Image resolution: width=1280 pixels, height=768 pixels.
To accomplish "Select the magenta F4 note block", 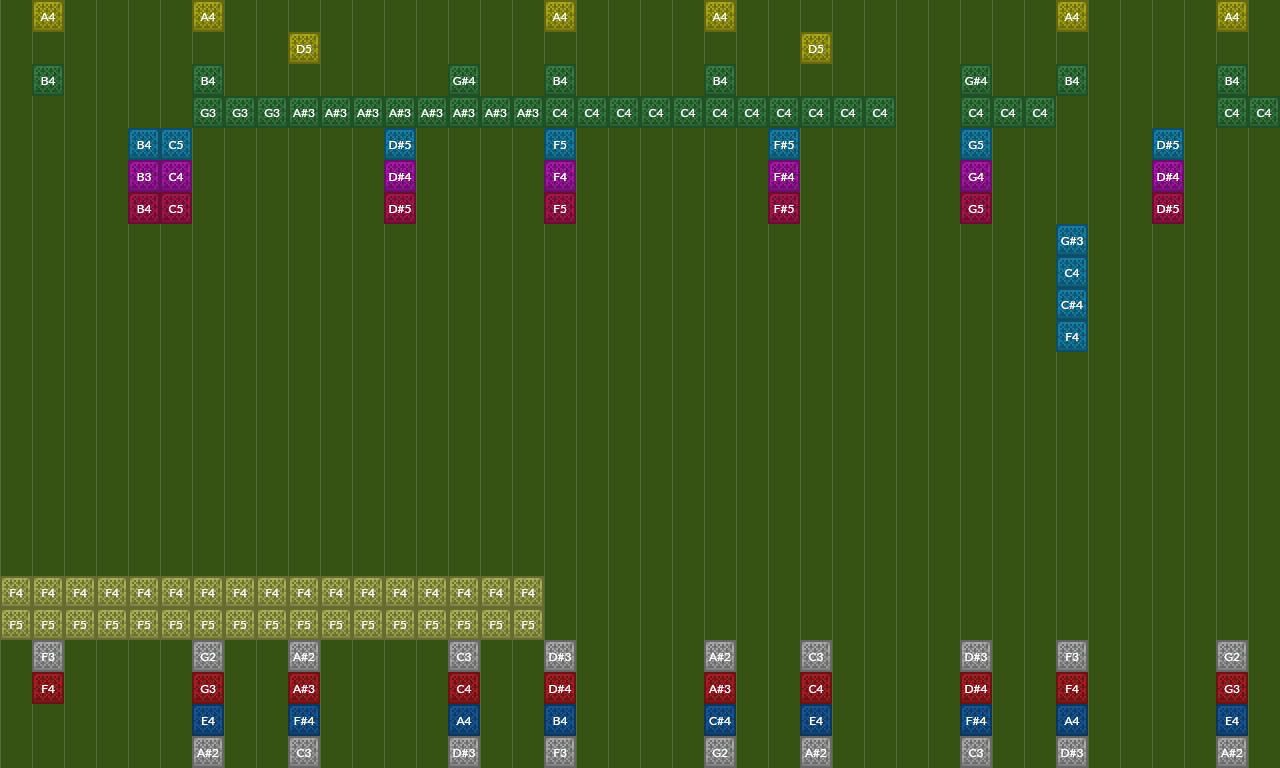I will click(560, 176).
